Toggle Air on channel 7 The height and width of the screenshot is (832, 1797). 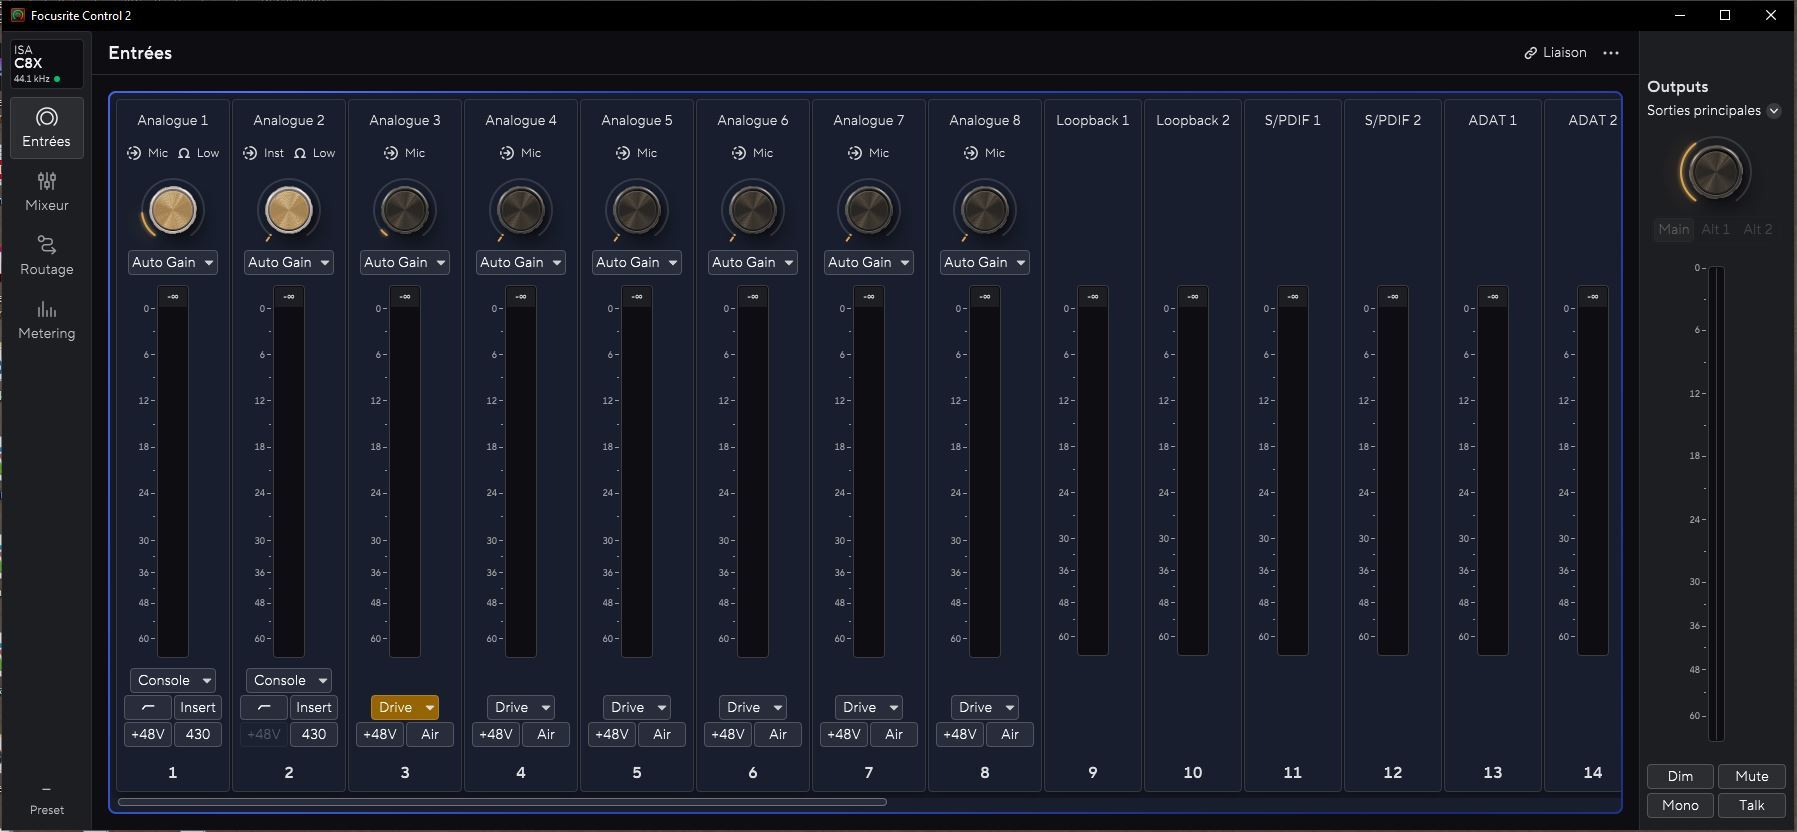tap(894, 734)
